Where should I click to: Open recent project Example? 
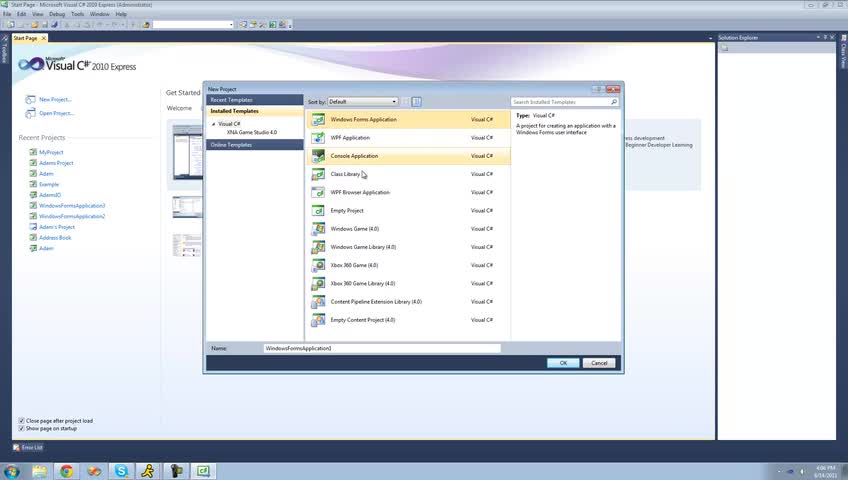49,184
